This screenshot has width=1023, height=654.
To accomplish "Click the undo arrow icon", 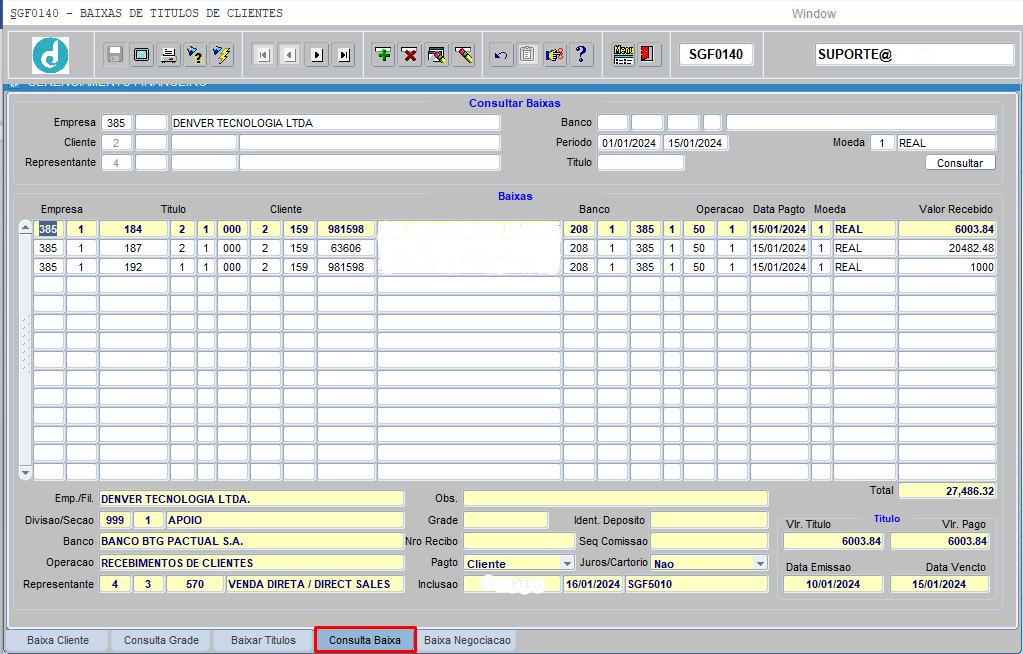I will pyautogui.click(x=501, y=55).
